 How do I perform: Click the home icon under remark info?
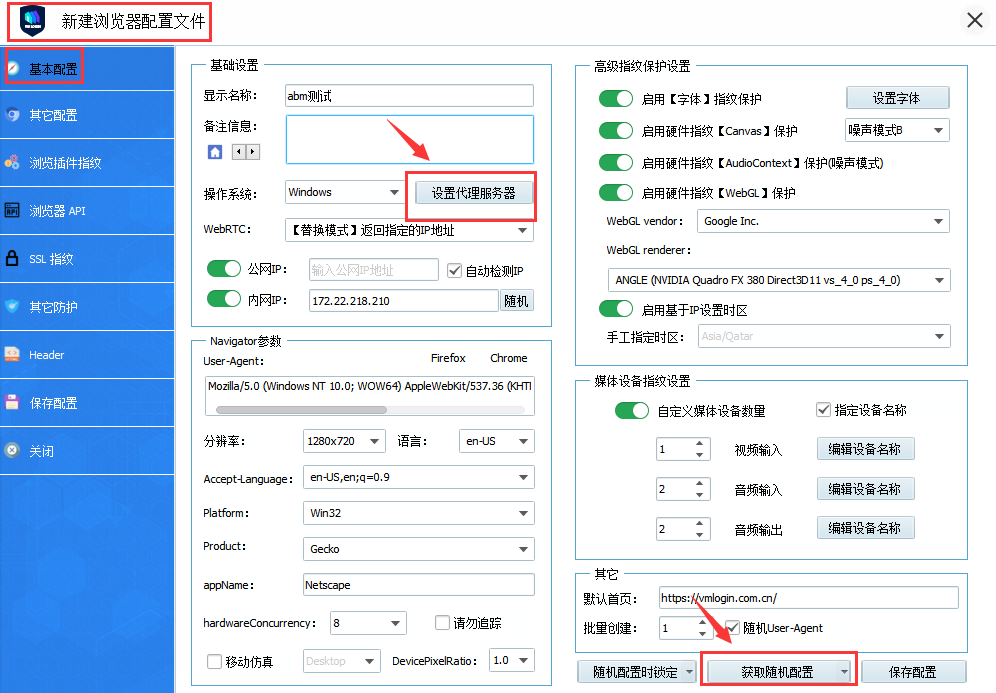214,152
